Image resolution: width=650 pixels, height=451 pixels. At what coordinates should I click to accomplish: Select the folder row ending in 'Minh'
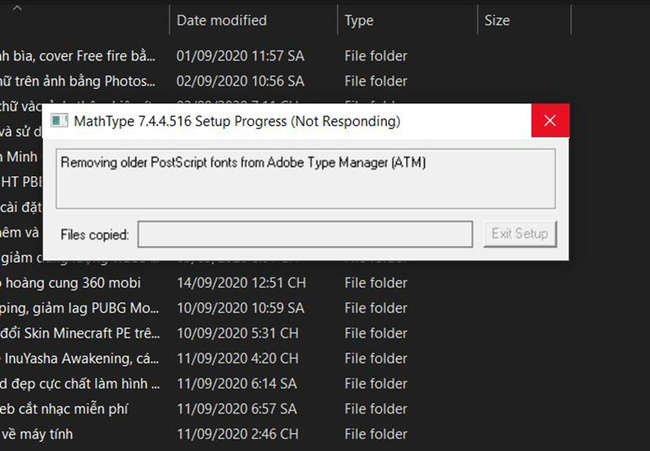pyautogui.click(x=20, y=156)
